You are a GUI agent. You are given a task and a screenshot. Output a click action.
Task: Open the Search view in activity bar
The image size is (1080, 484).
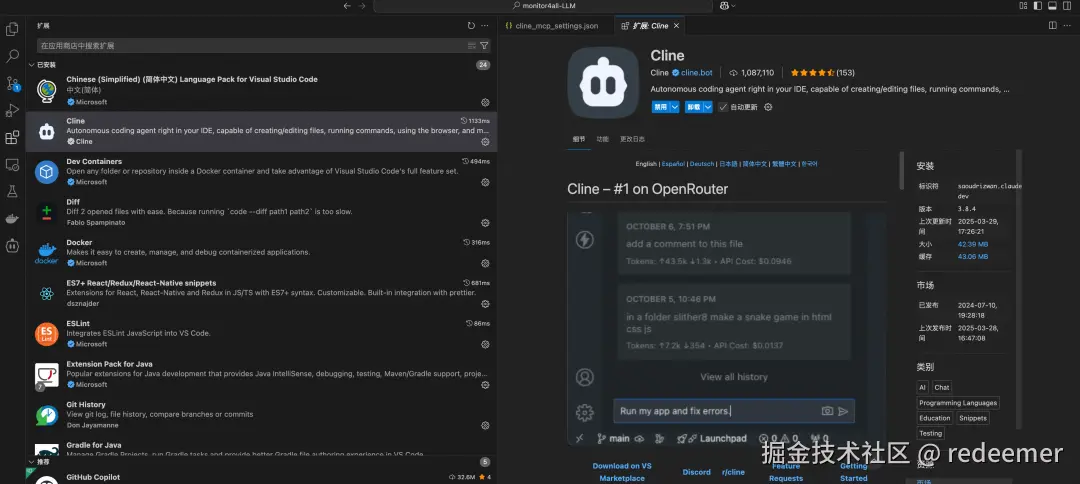[12, 56]
